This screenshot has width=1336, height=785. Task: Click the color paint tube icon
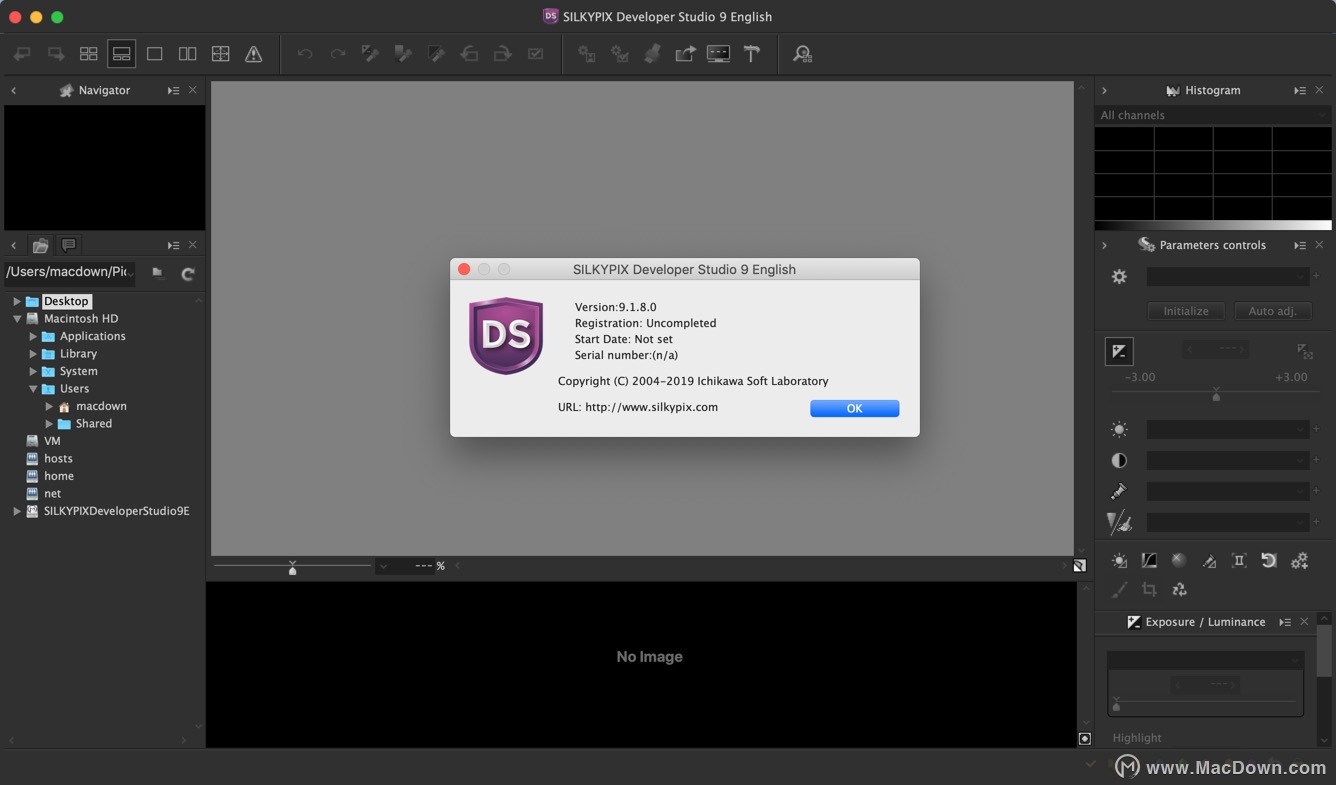[1119, 491]
